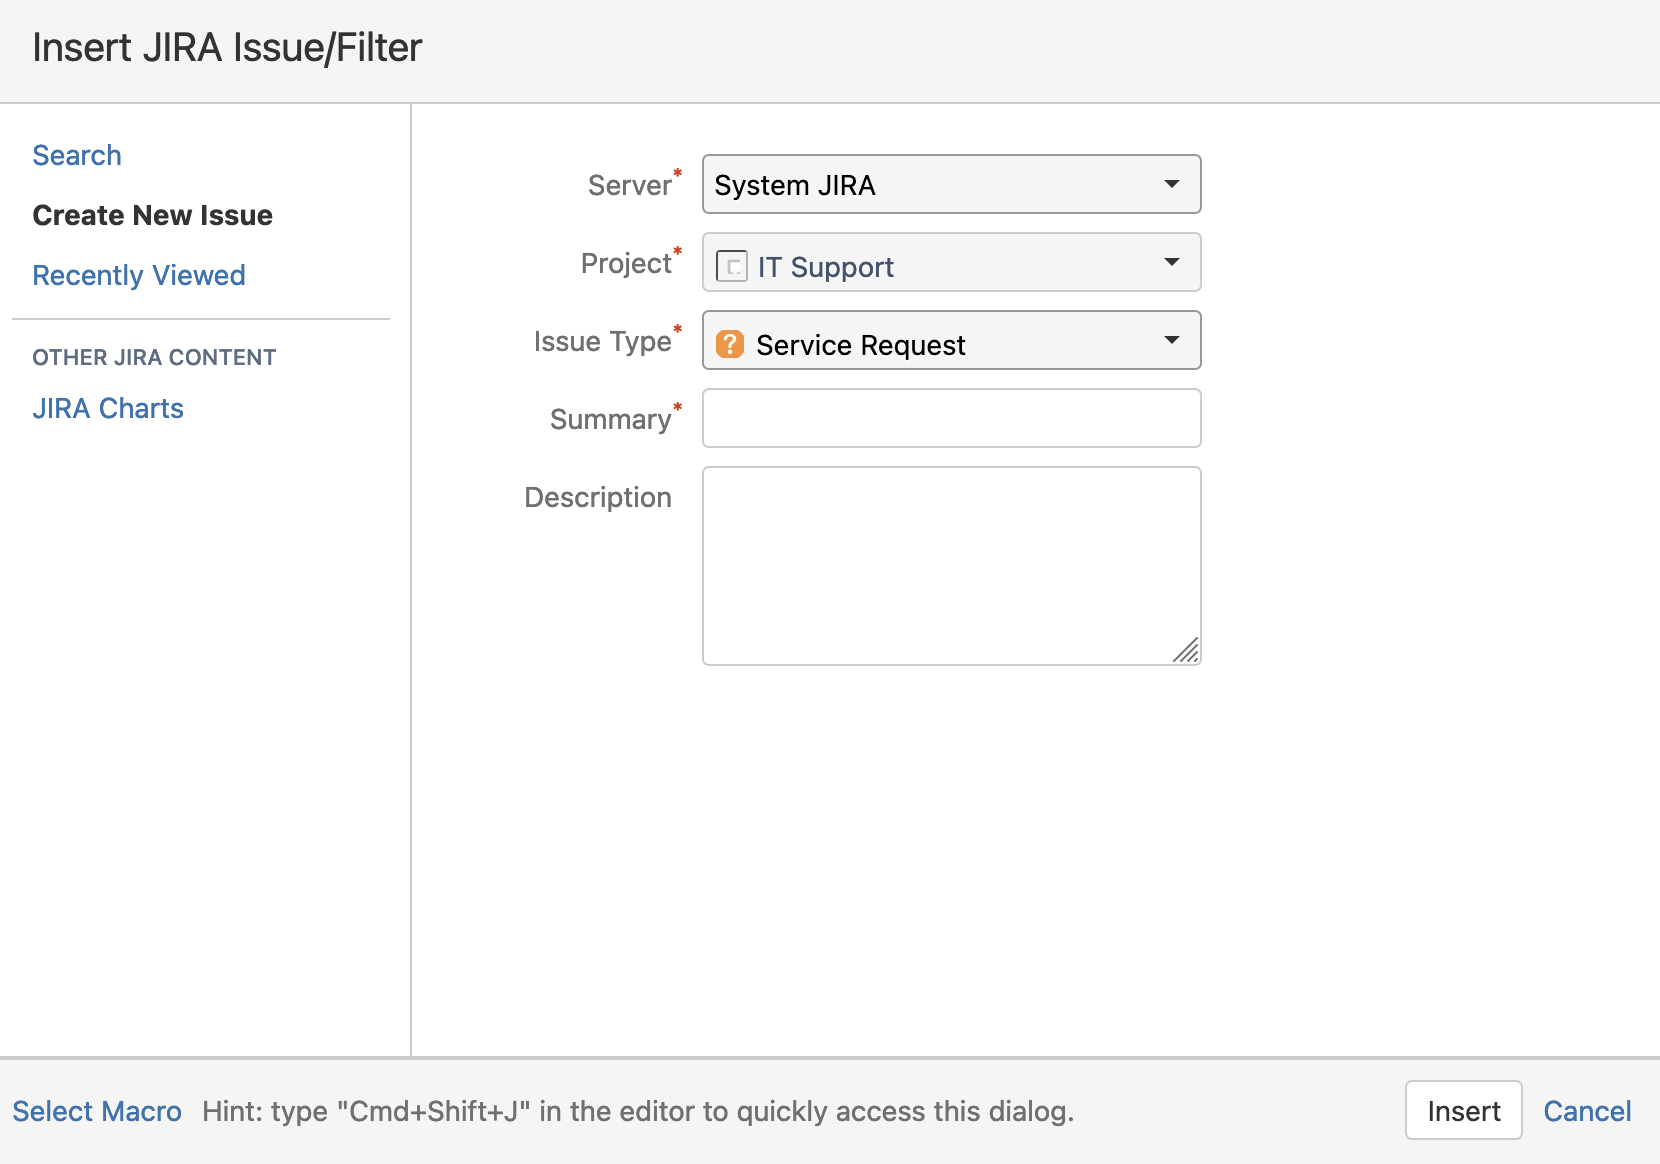Click the Summary required asterisk
This screenshot has width=1660, height=1164.
(x=678, y=406)
